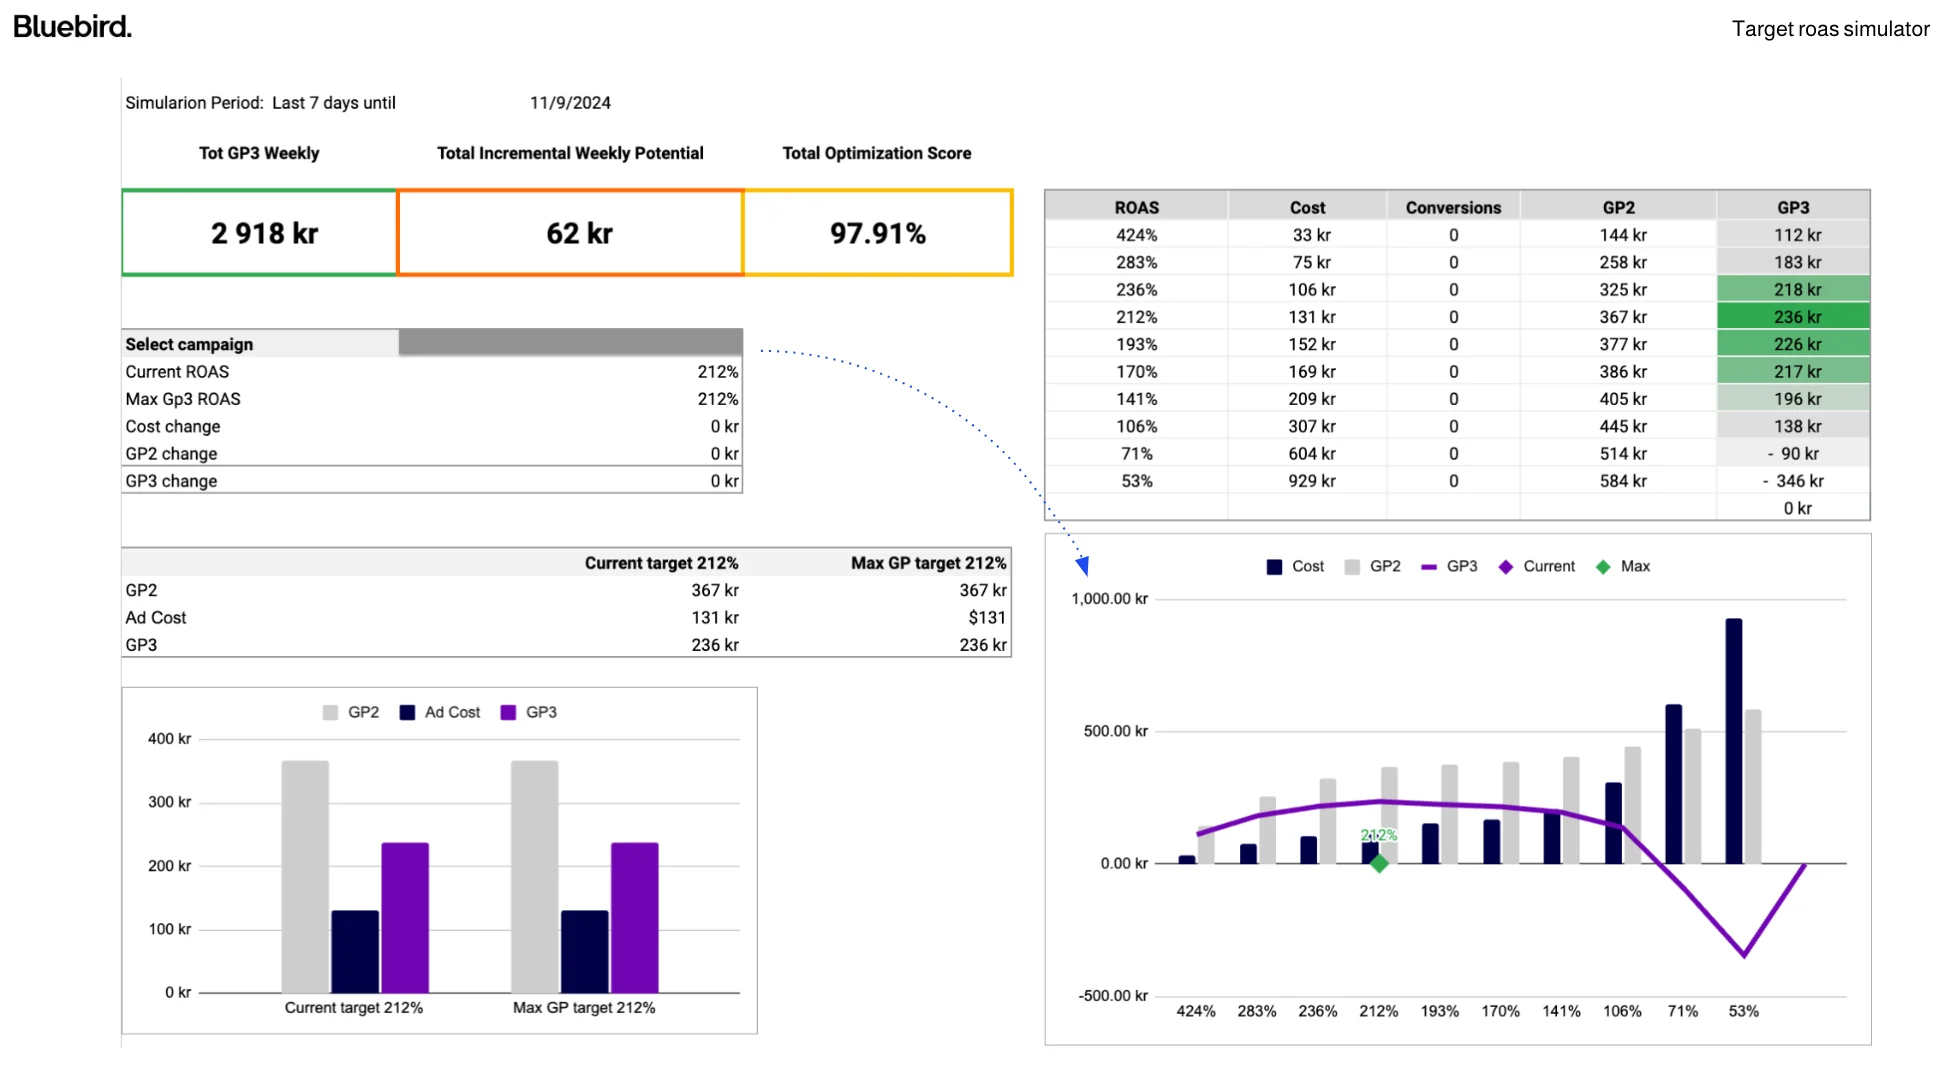Select the 212% ROAS row cell in table
1948x1090 pixels.
tap(1136, 317)
